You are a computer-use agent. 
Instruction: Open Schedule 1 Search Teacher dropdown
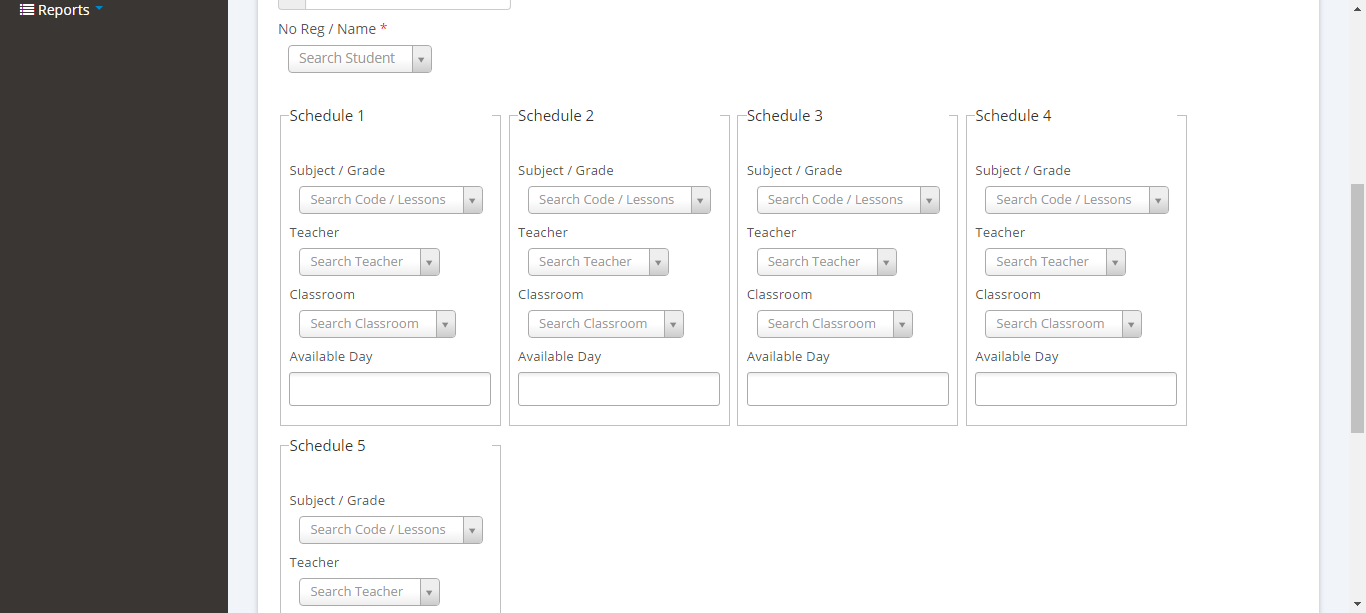pyautogui.click(x=368, y=262)
